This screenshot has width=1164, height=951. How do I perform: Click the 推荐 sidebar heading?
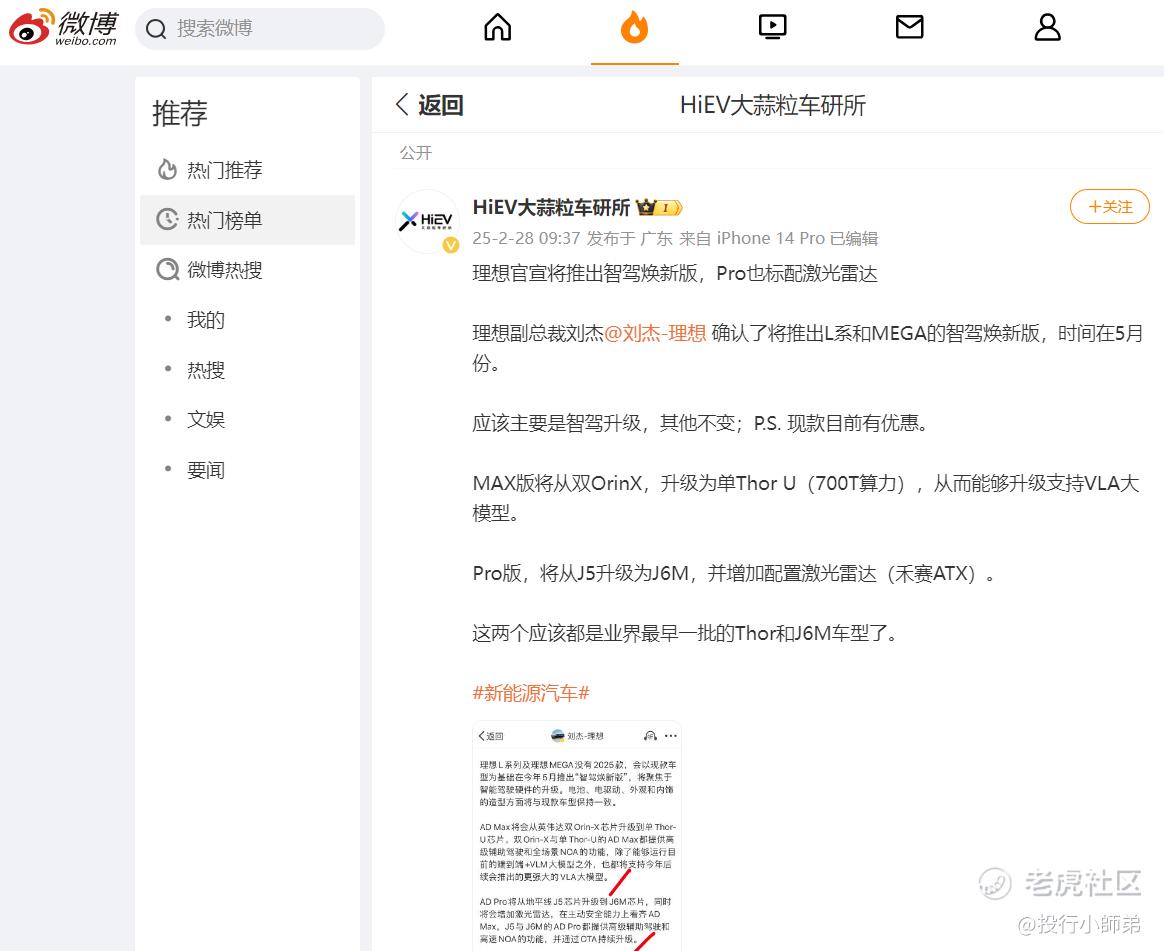point(180,113)
